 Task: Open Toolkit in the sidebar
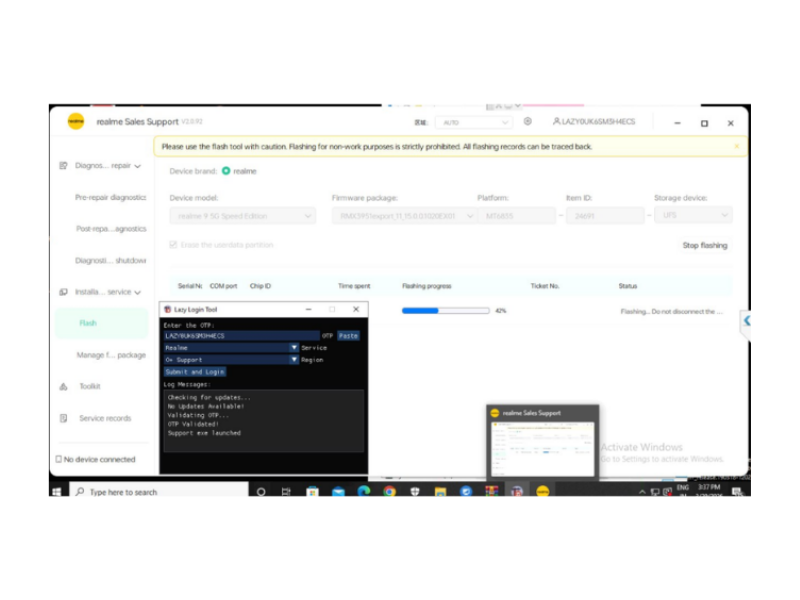click(x=90, y=386)
